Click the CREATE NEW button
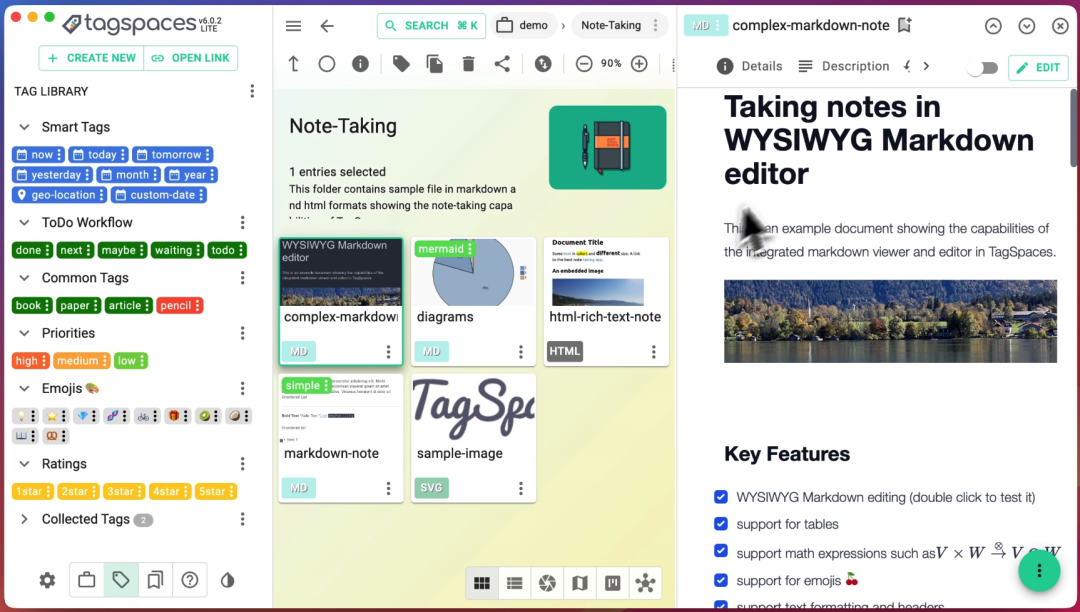 tap(92, 58)
